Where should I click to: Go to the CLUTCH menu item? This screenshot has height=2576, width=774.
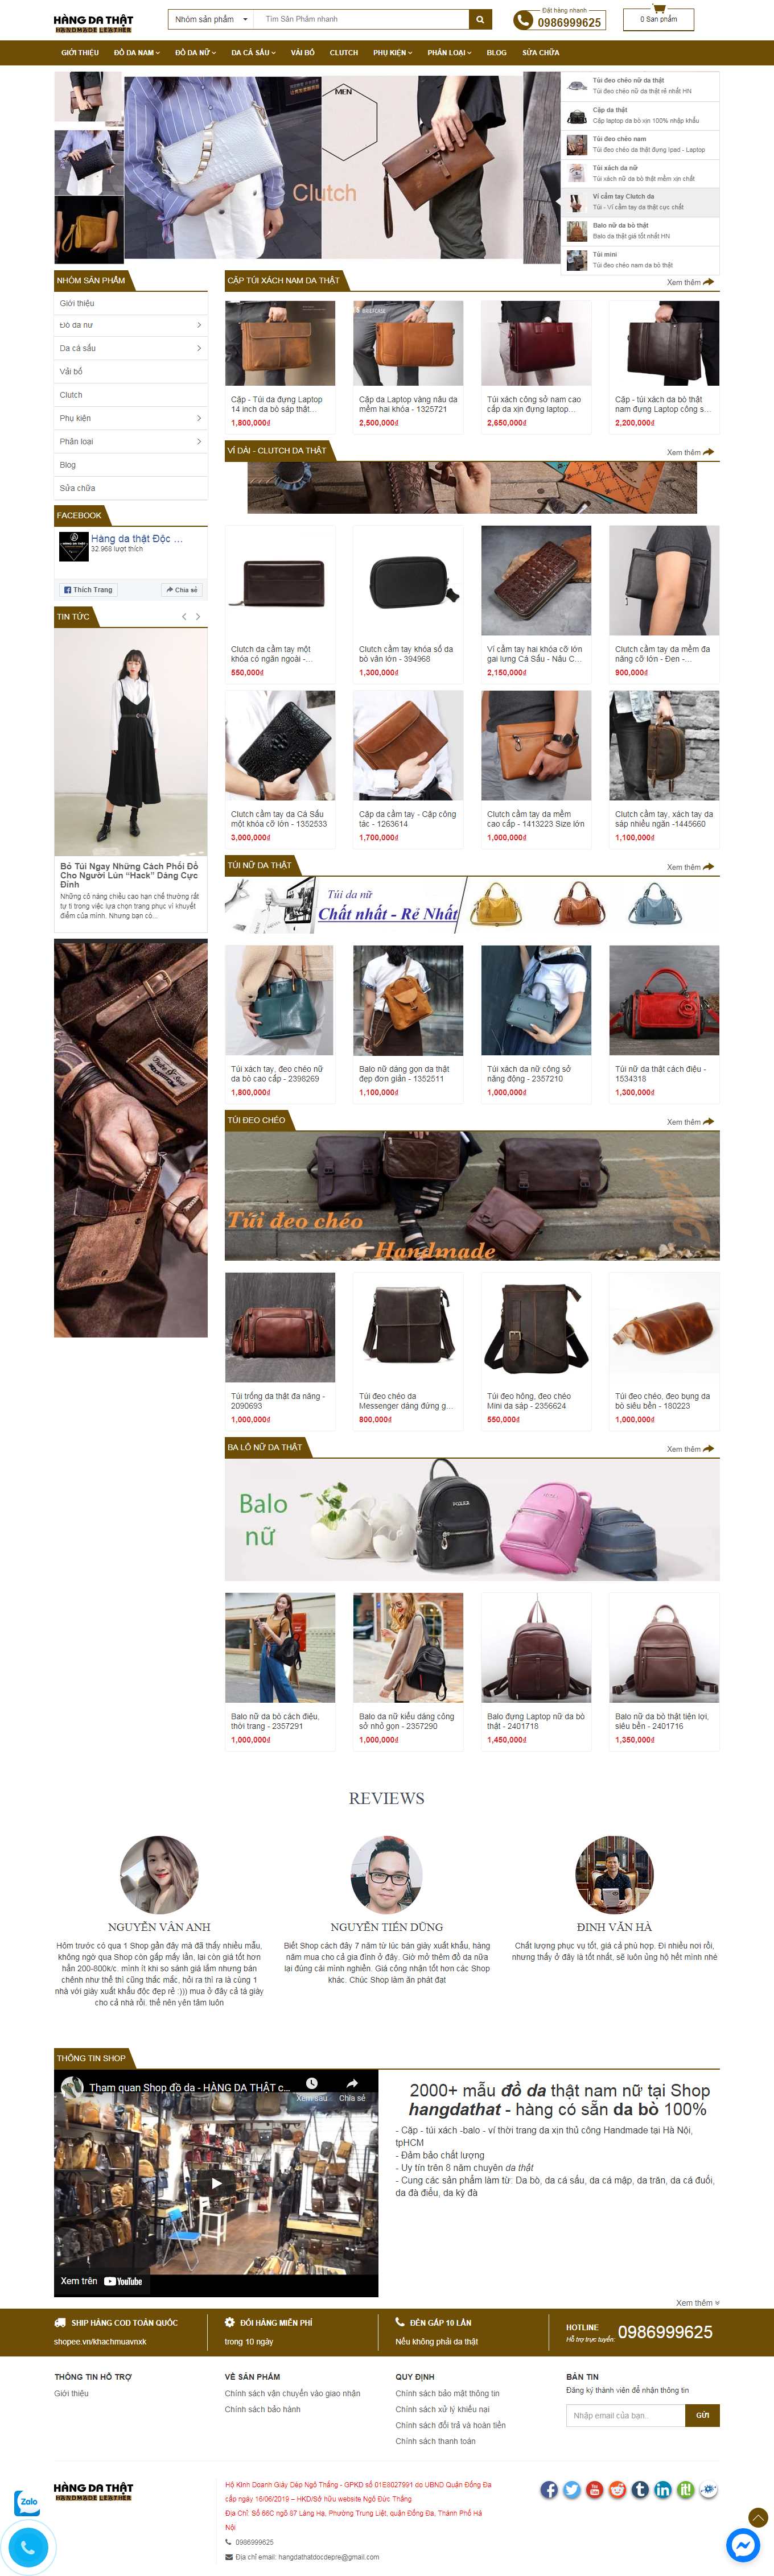344,52
